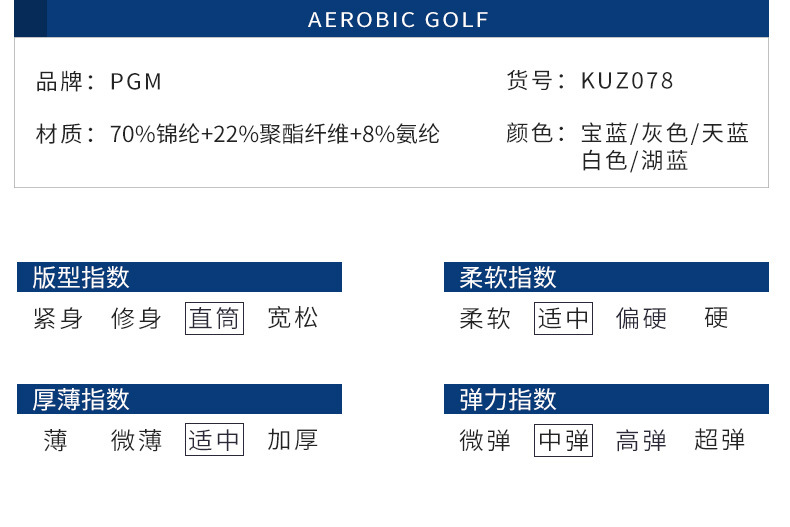Select the 超弹 elasticity option
Viewport: 790px width, 527px height.
coord(720,440)
